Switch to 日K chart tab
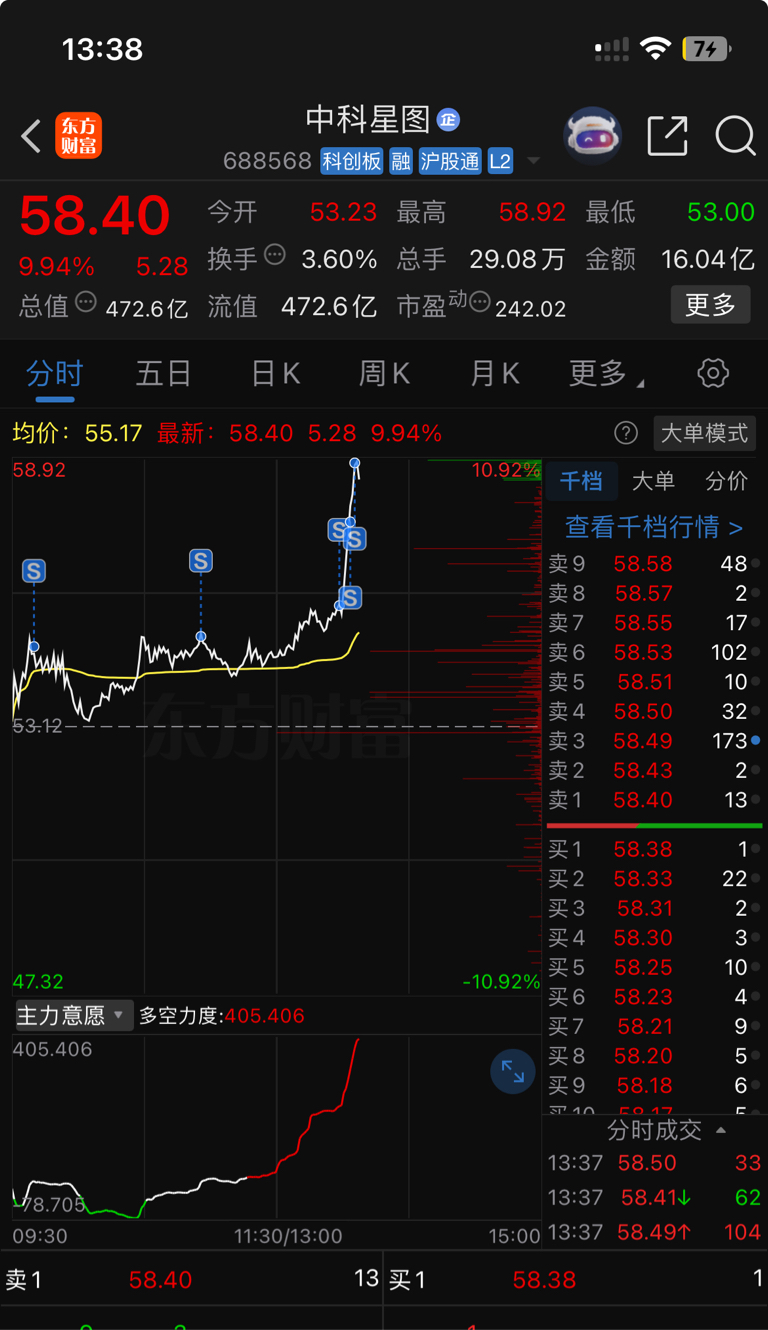Viewport: 768px width, 1330px height. [x=275, y=374]
